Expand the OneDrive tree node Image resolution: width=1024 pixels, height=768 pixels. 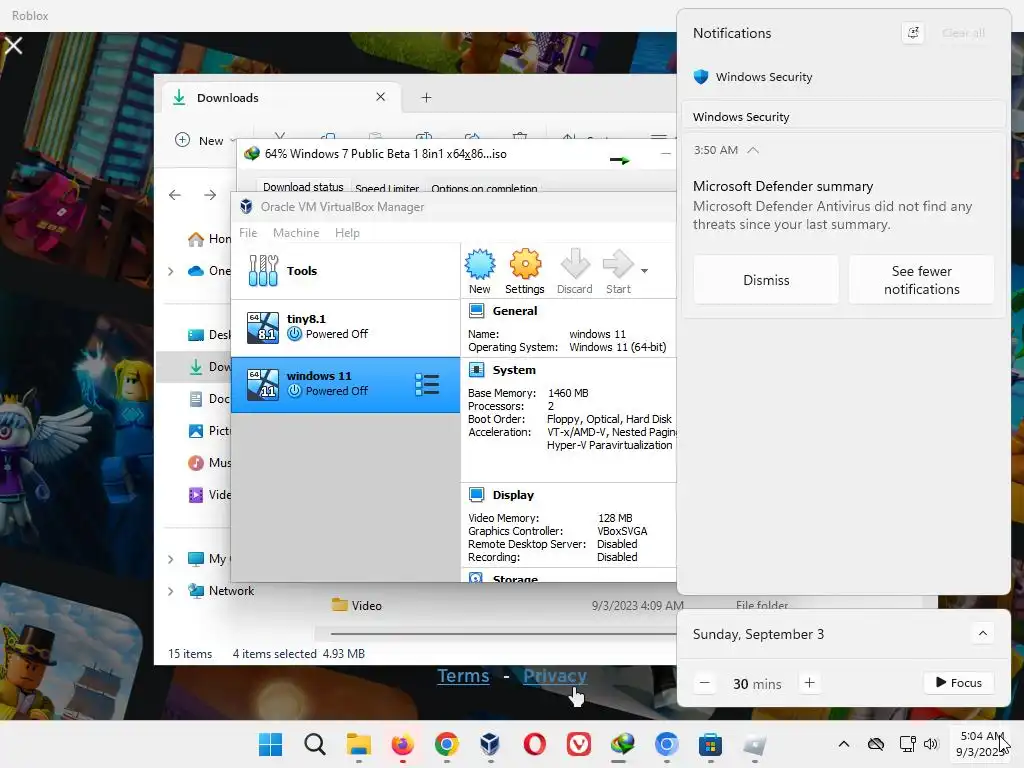(x=170, y=272)
